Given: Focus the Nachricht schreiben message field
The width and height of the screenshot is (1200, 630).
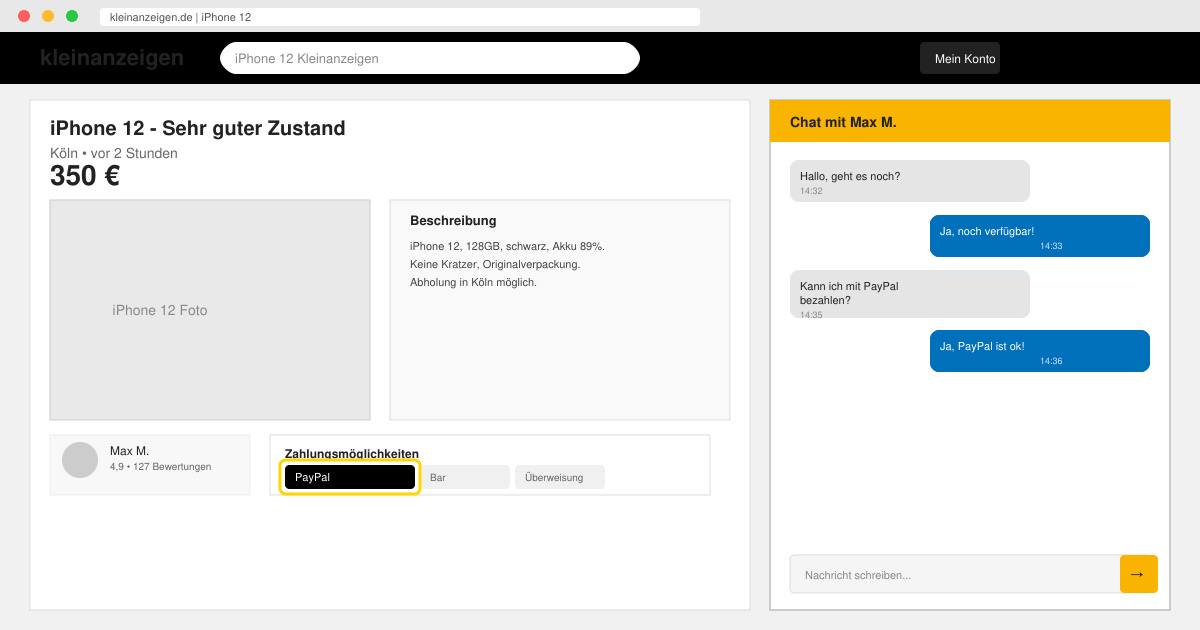Looking at the screenshot, I should click(x=955, y=574).
